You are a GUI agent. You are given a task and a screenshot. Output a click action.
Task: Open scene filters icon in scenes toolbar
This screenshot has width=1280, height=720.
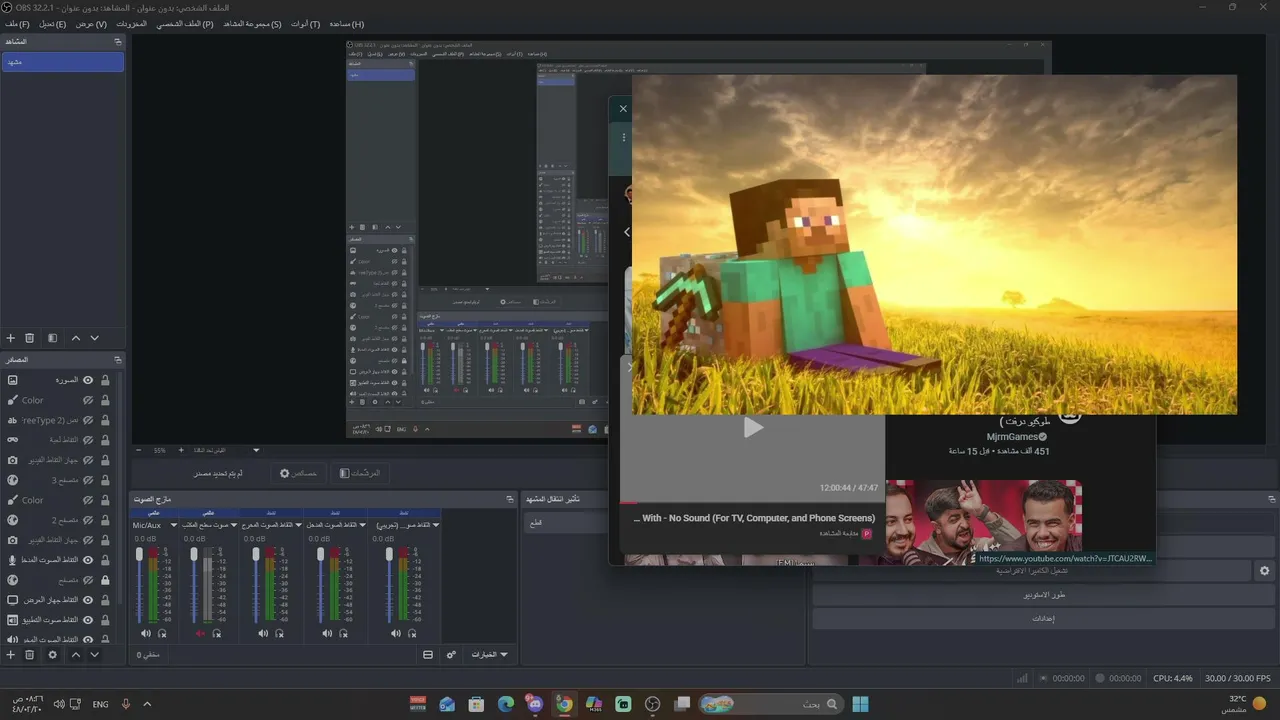coord(53,339)
